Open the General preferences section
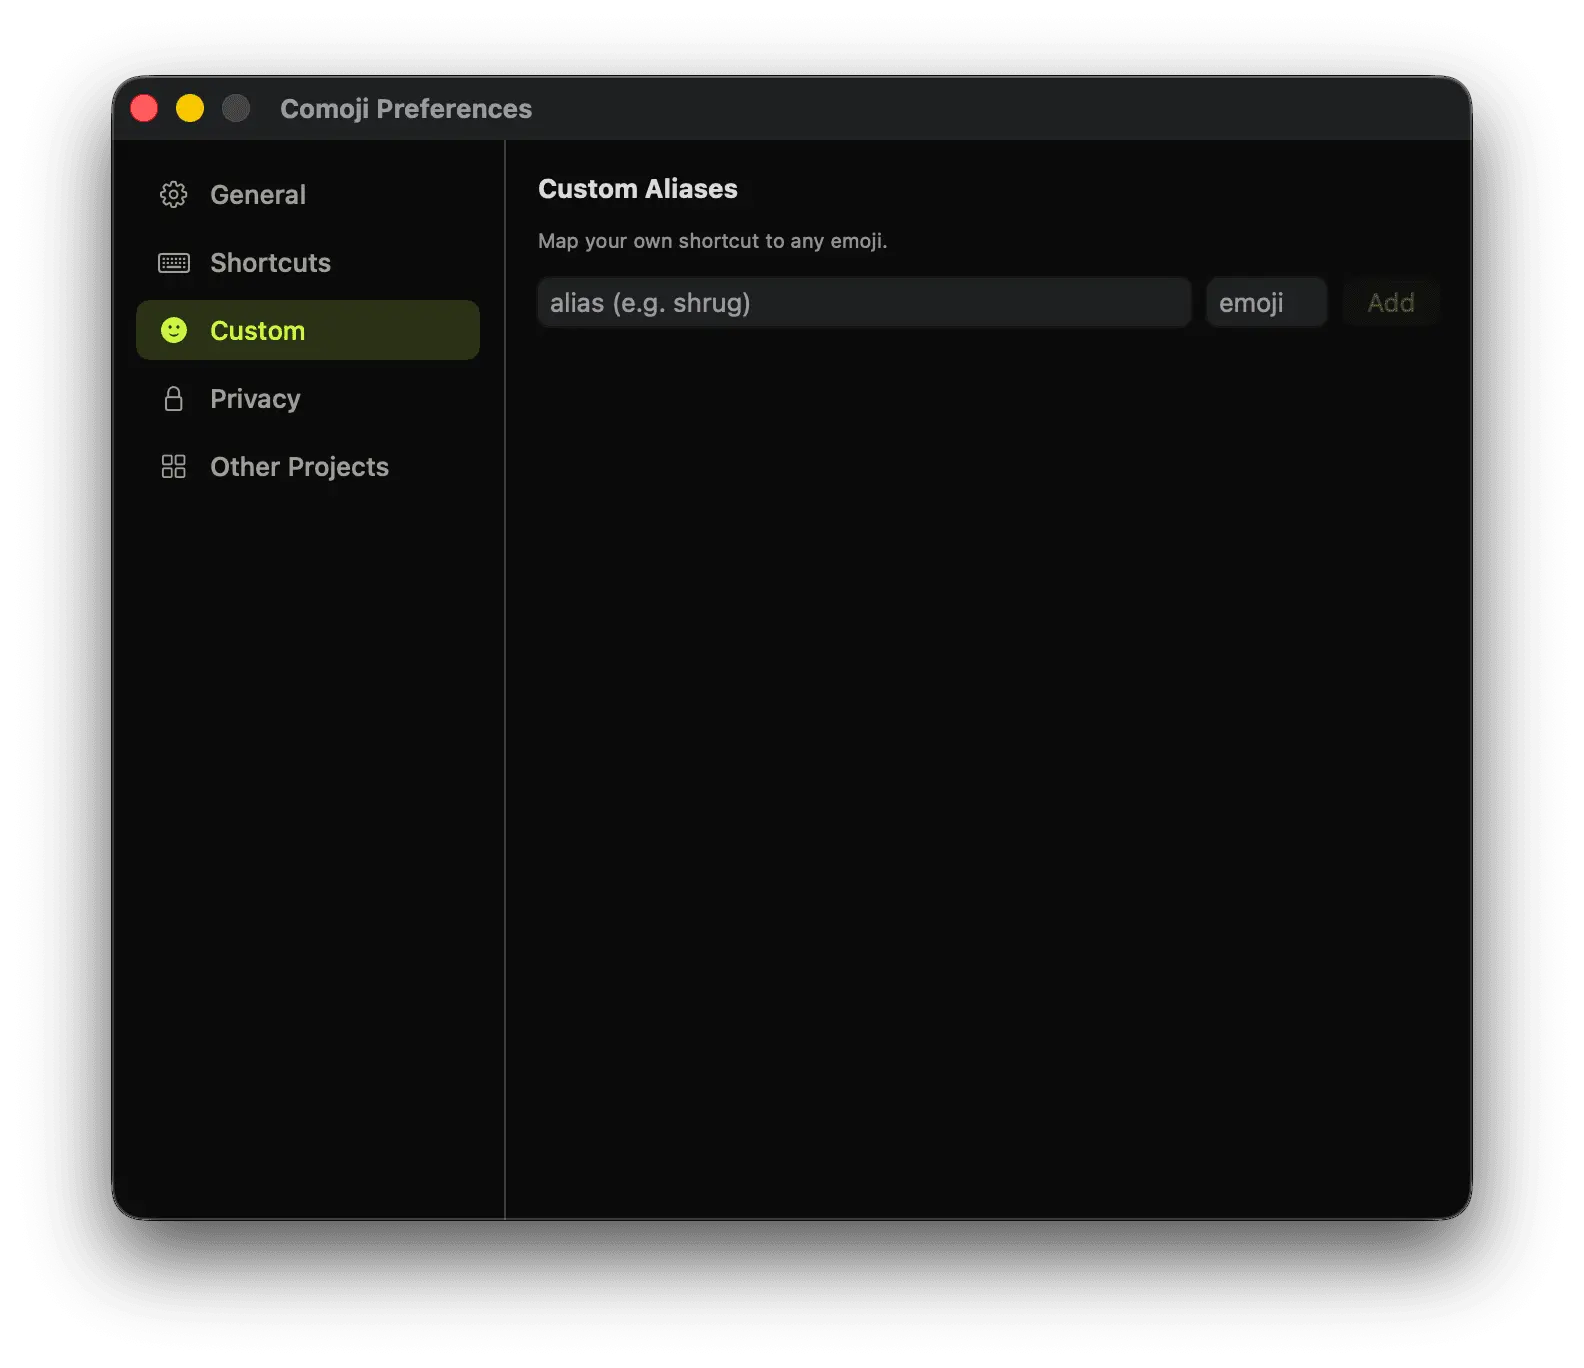Viewport: 1584px width, 1368px height. pyautogui.click(x=308, y=194)
